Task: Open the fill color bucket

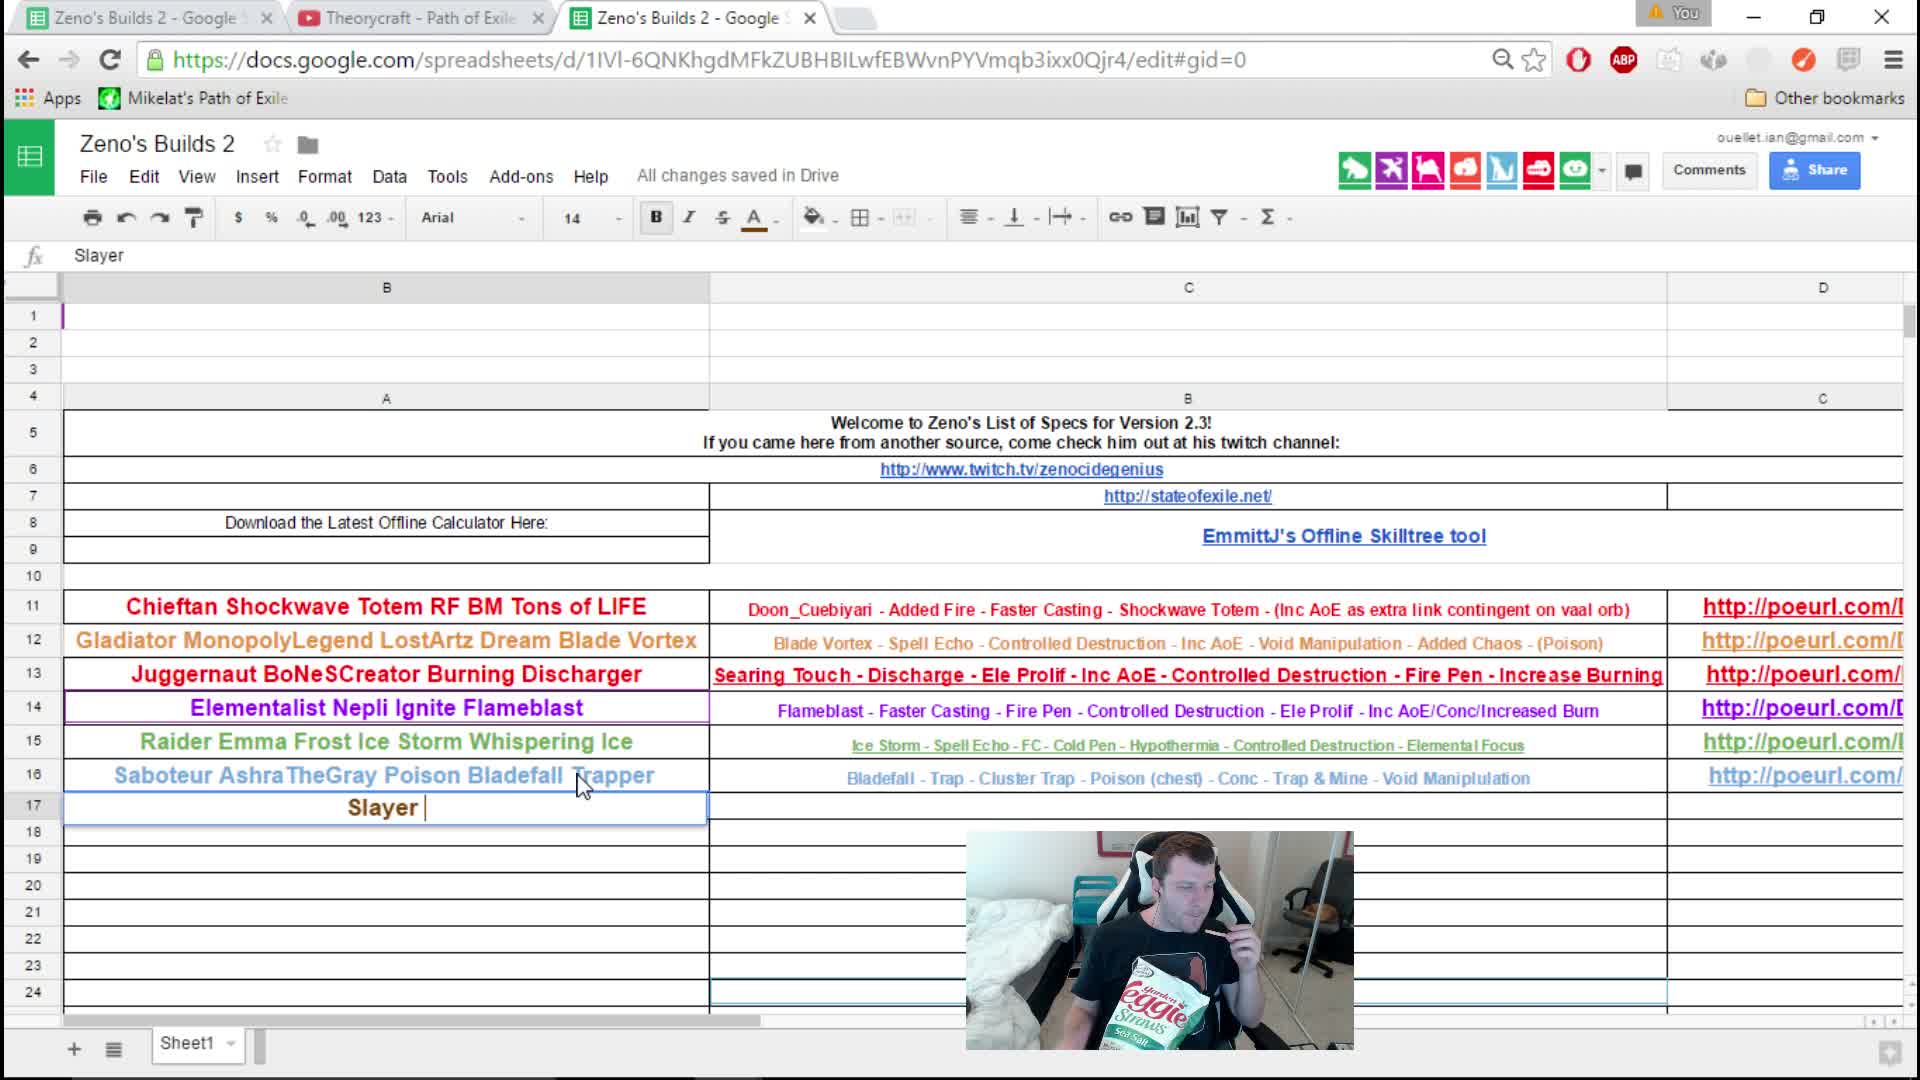Action: [x=814, y=217]
